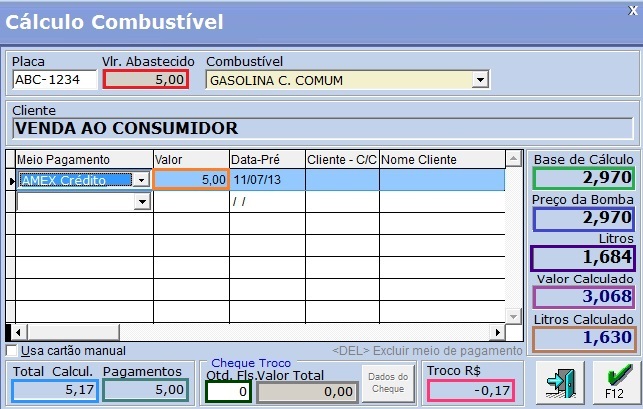Enable the Usa cartão manual checkbox
The height and width of the screenshot is (409, 643).
(x=12, y=351)
